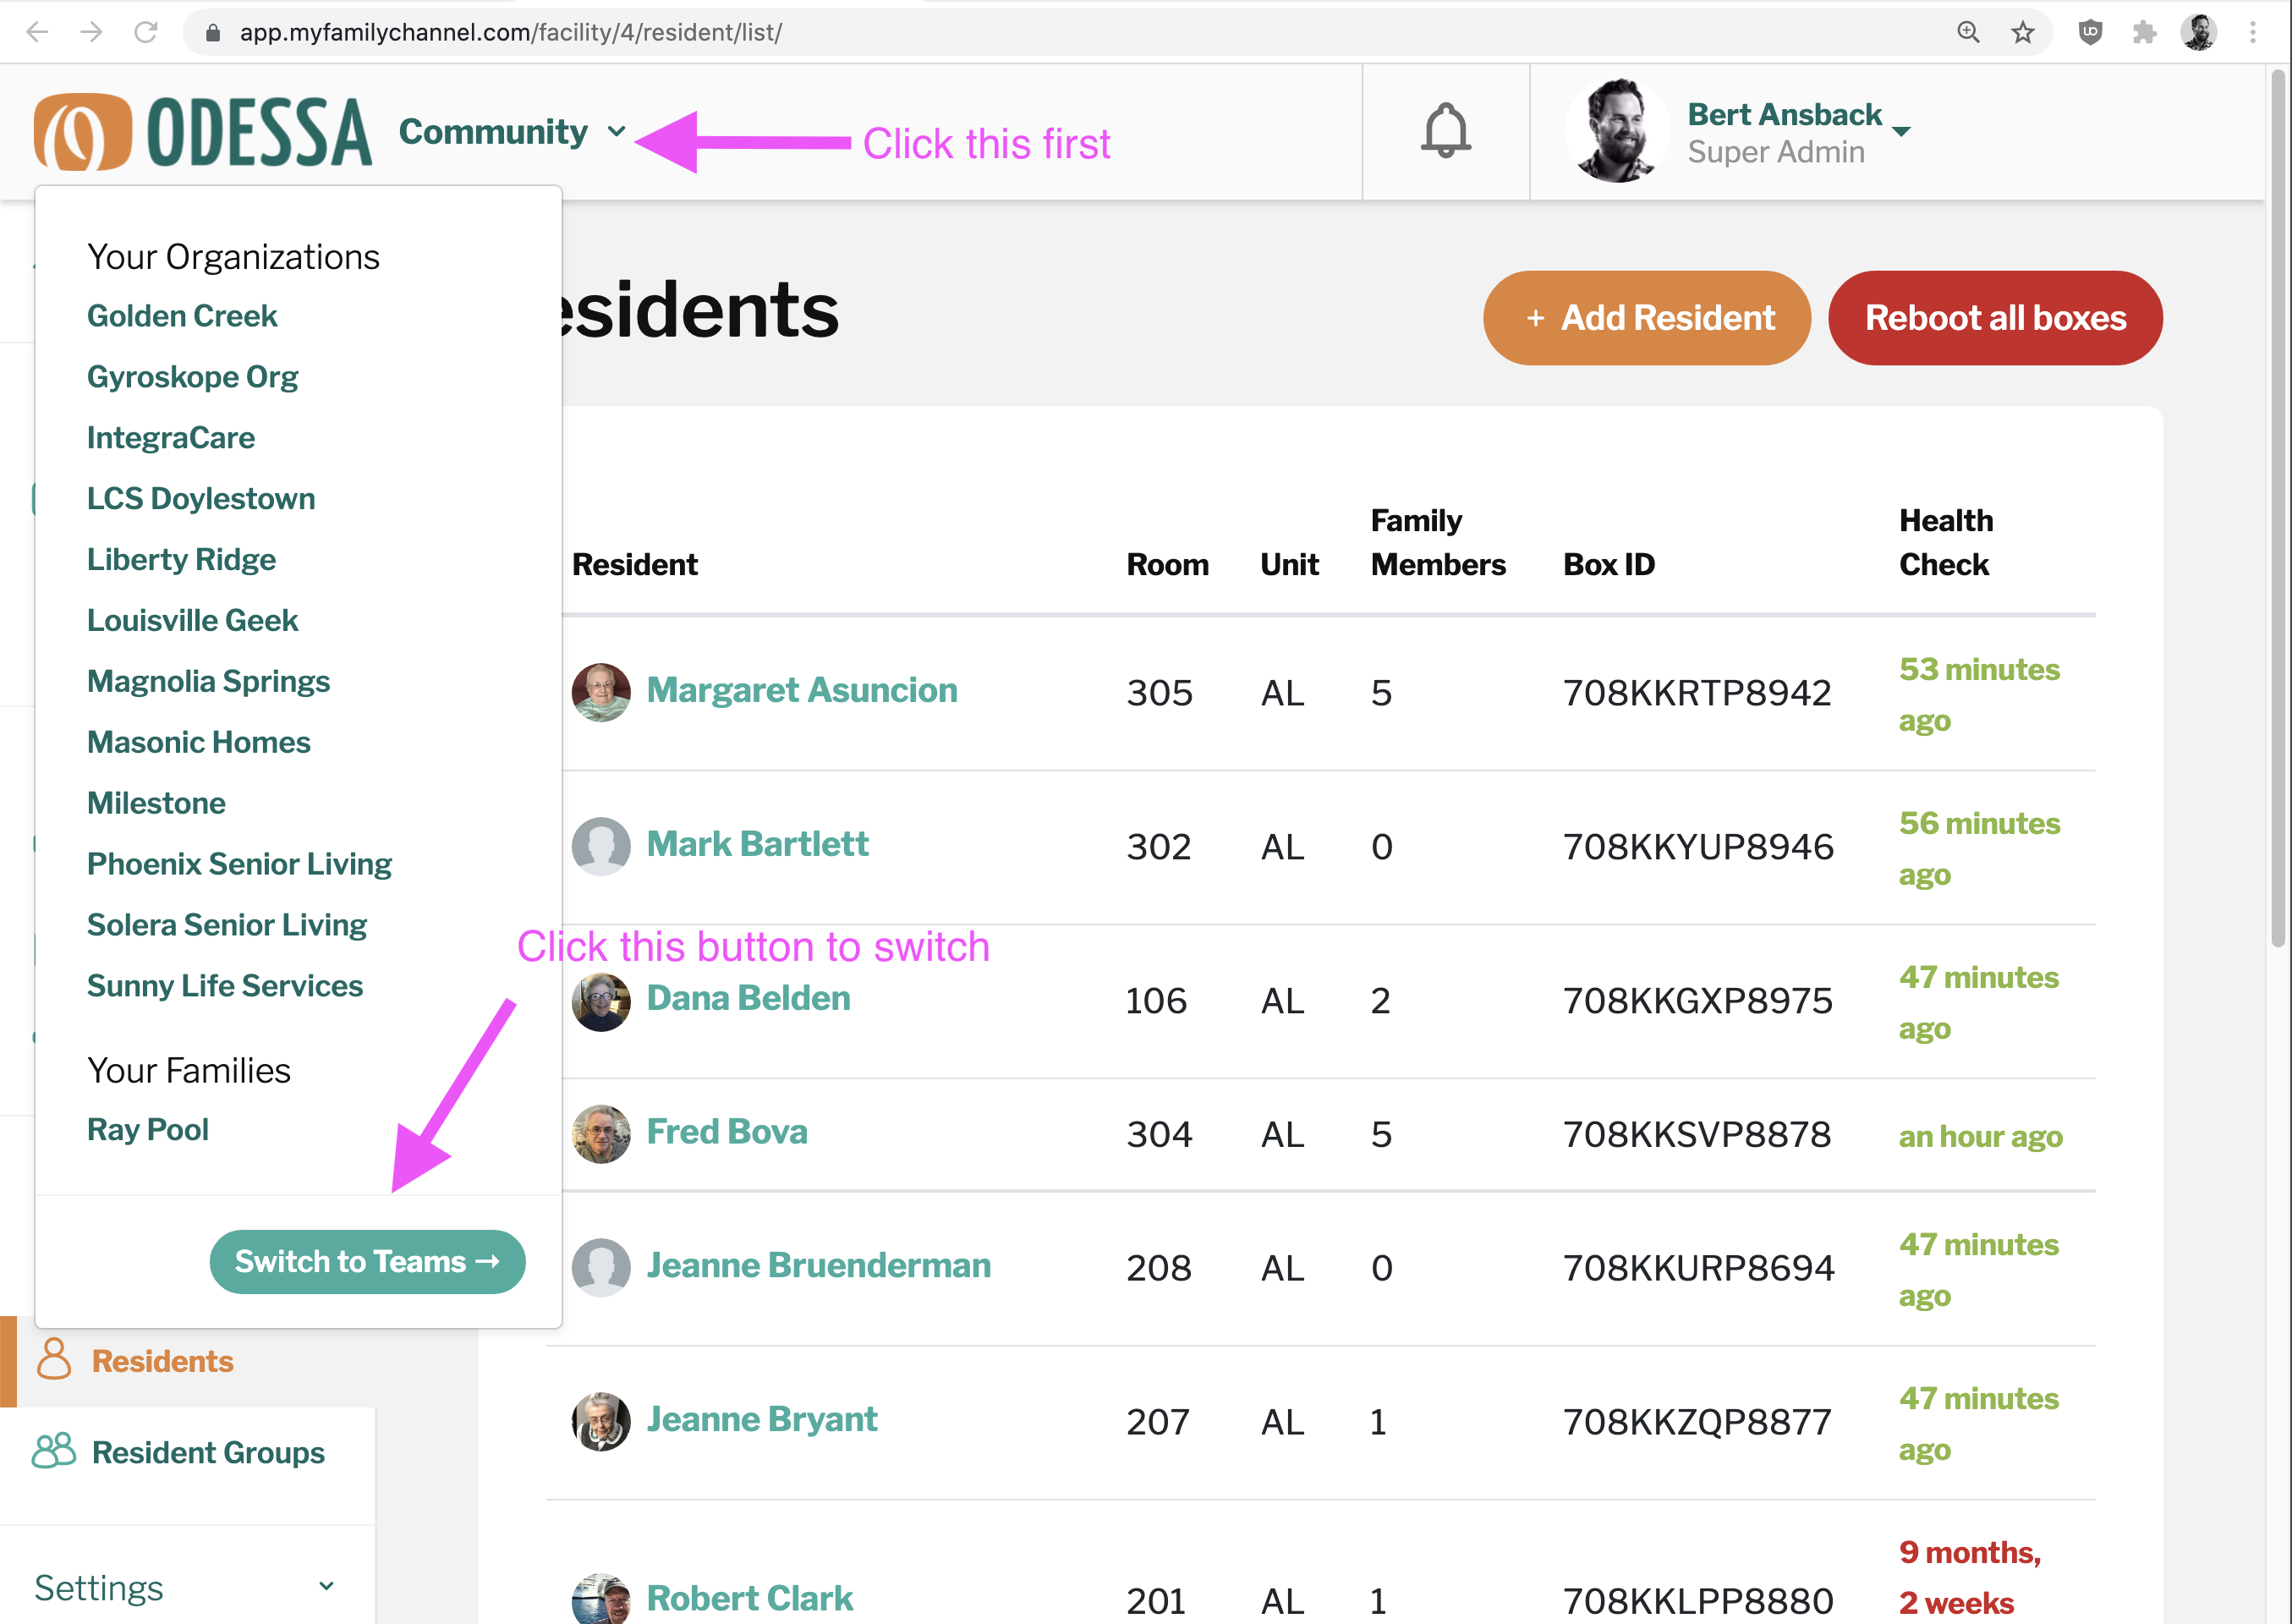Click Box ID 708KKYUP8946
The width and height of the screenshot is (2292, 1624).
pos(1698,847)
